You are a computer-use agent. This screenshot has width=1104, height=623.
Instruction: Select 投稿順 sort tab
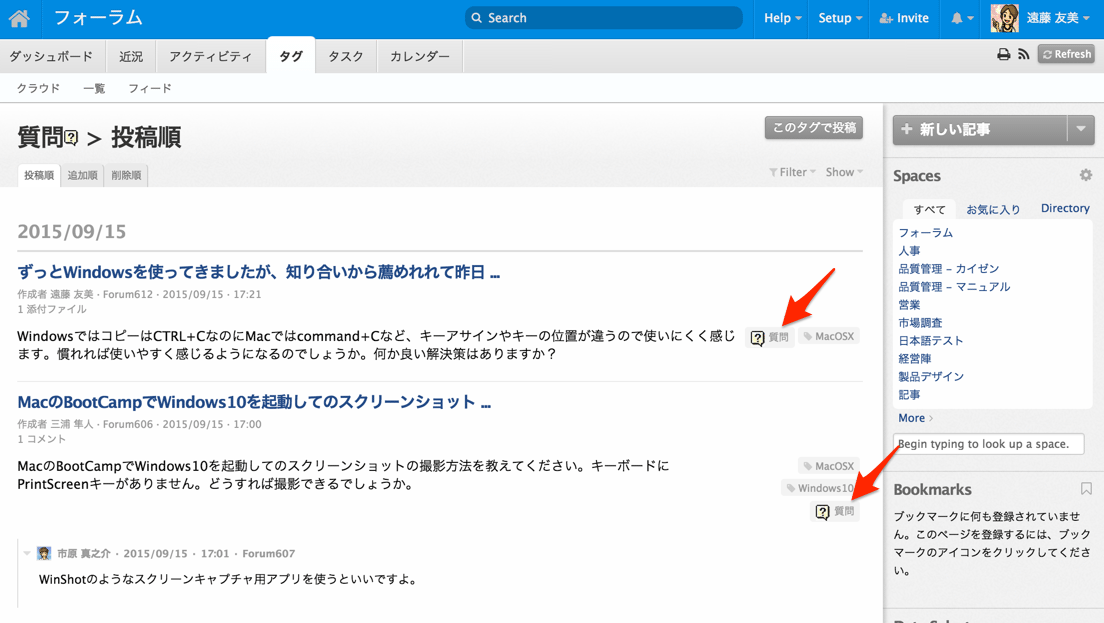pyautogui.click(x=39, y=175)
